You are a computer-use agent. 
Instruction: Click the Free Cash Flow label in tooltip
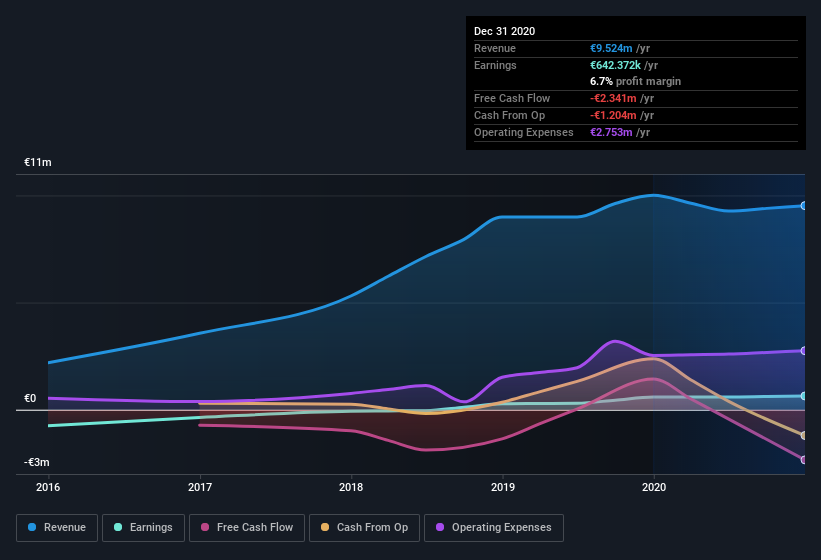pos(512,98)
